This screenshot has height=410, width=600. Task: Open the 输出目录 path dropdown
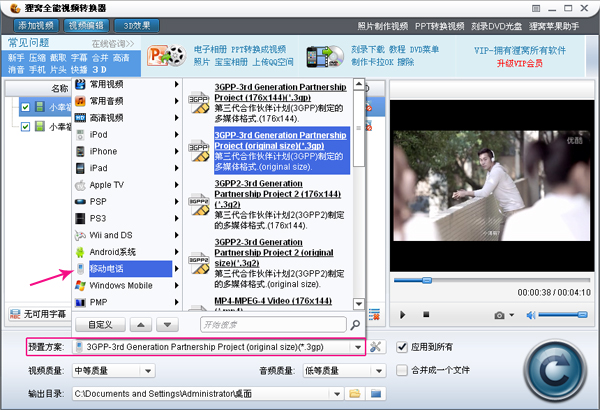pyautogui.click(x=337, y=394)
